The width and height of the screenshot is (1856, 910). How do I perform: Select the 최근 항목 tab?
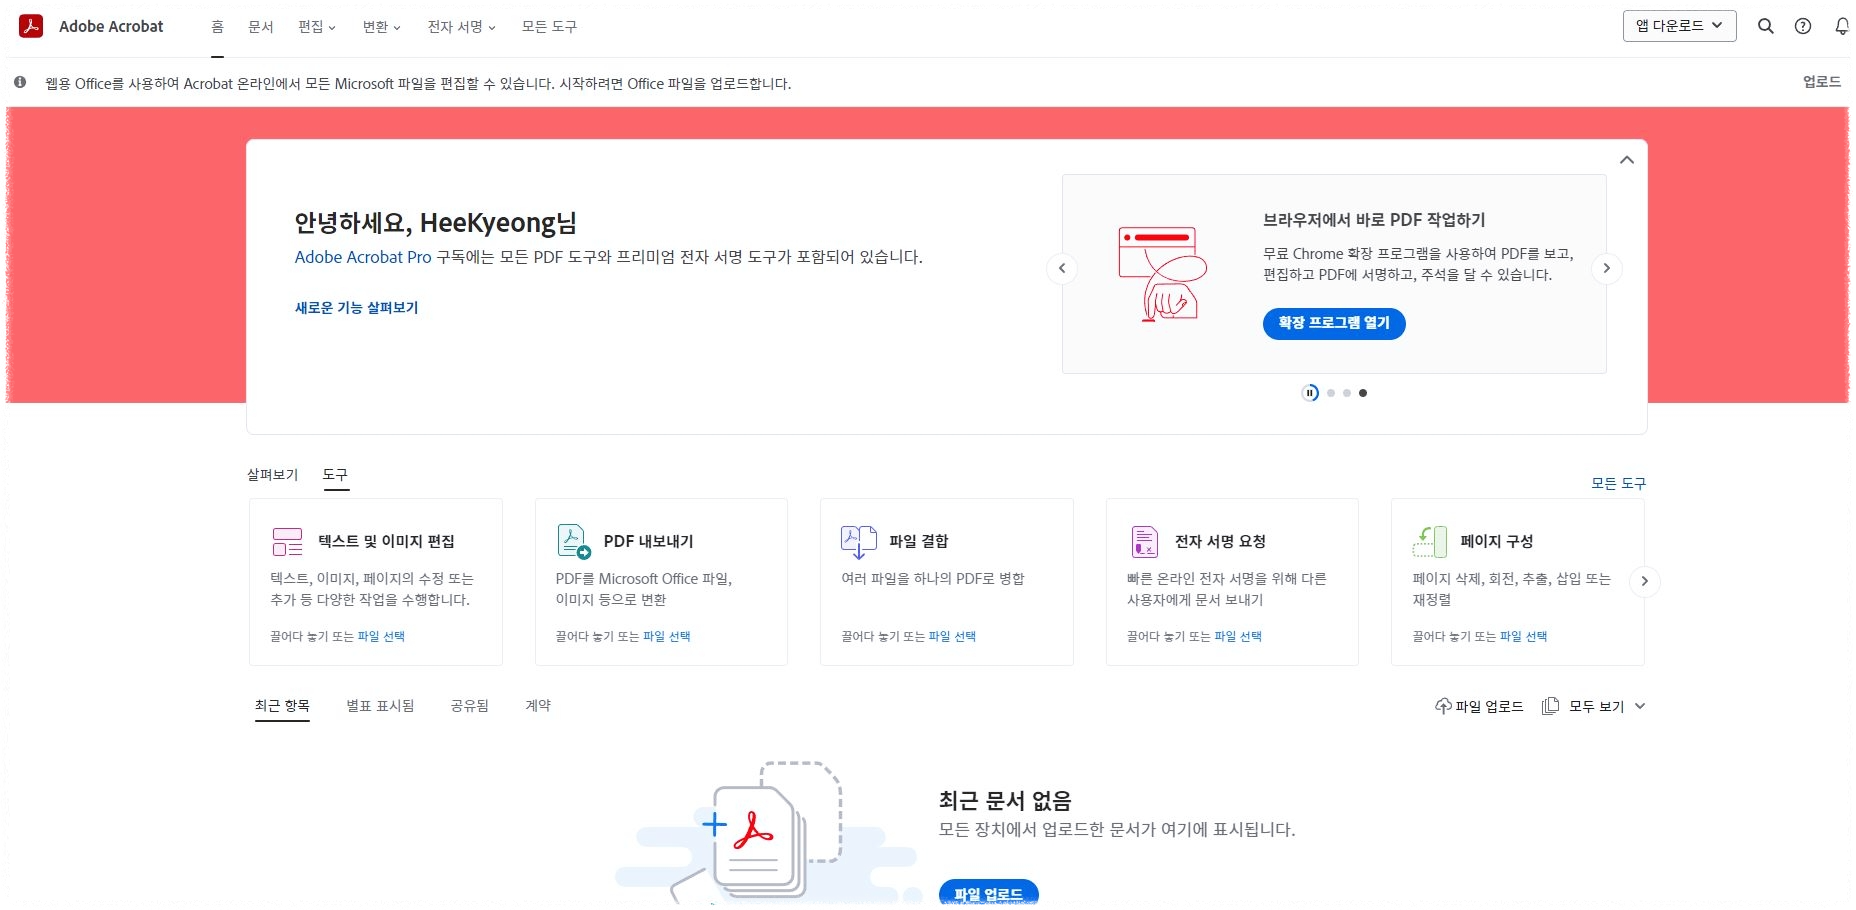click(282, 705)
